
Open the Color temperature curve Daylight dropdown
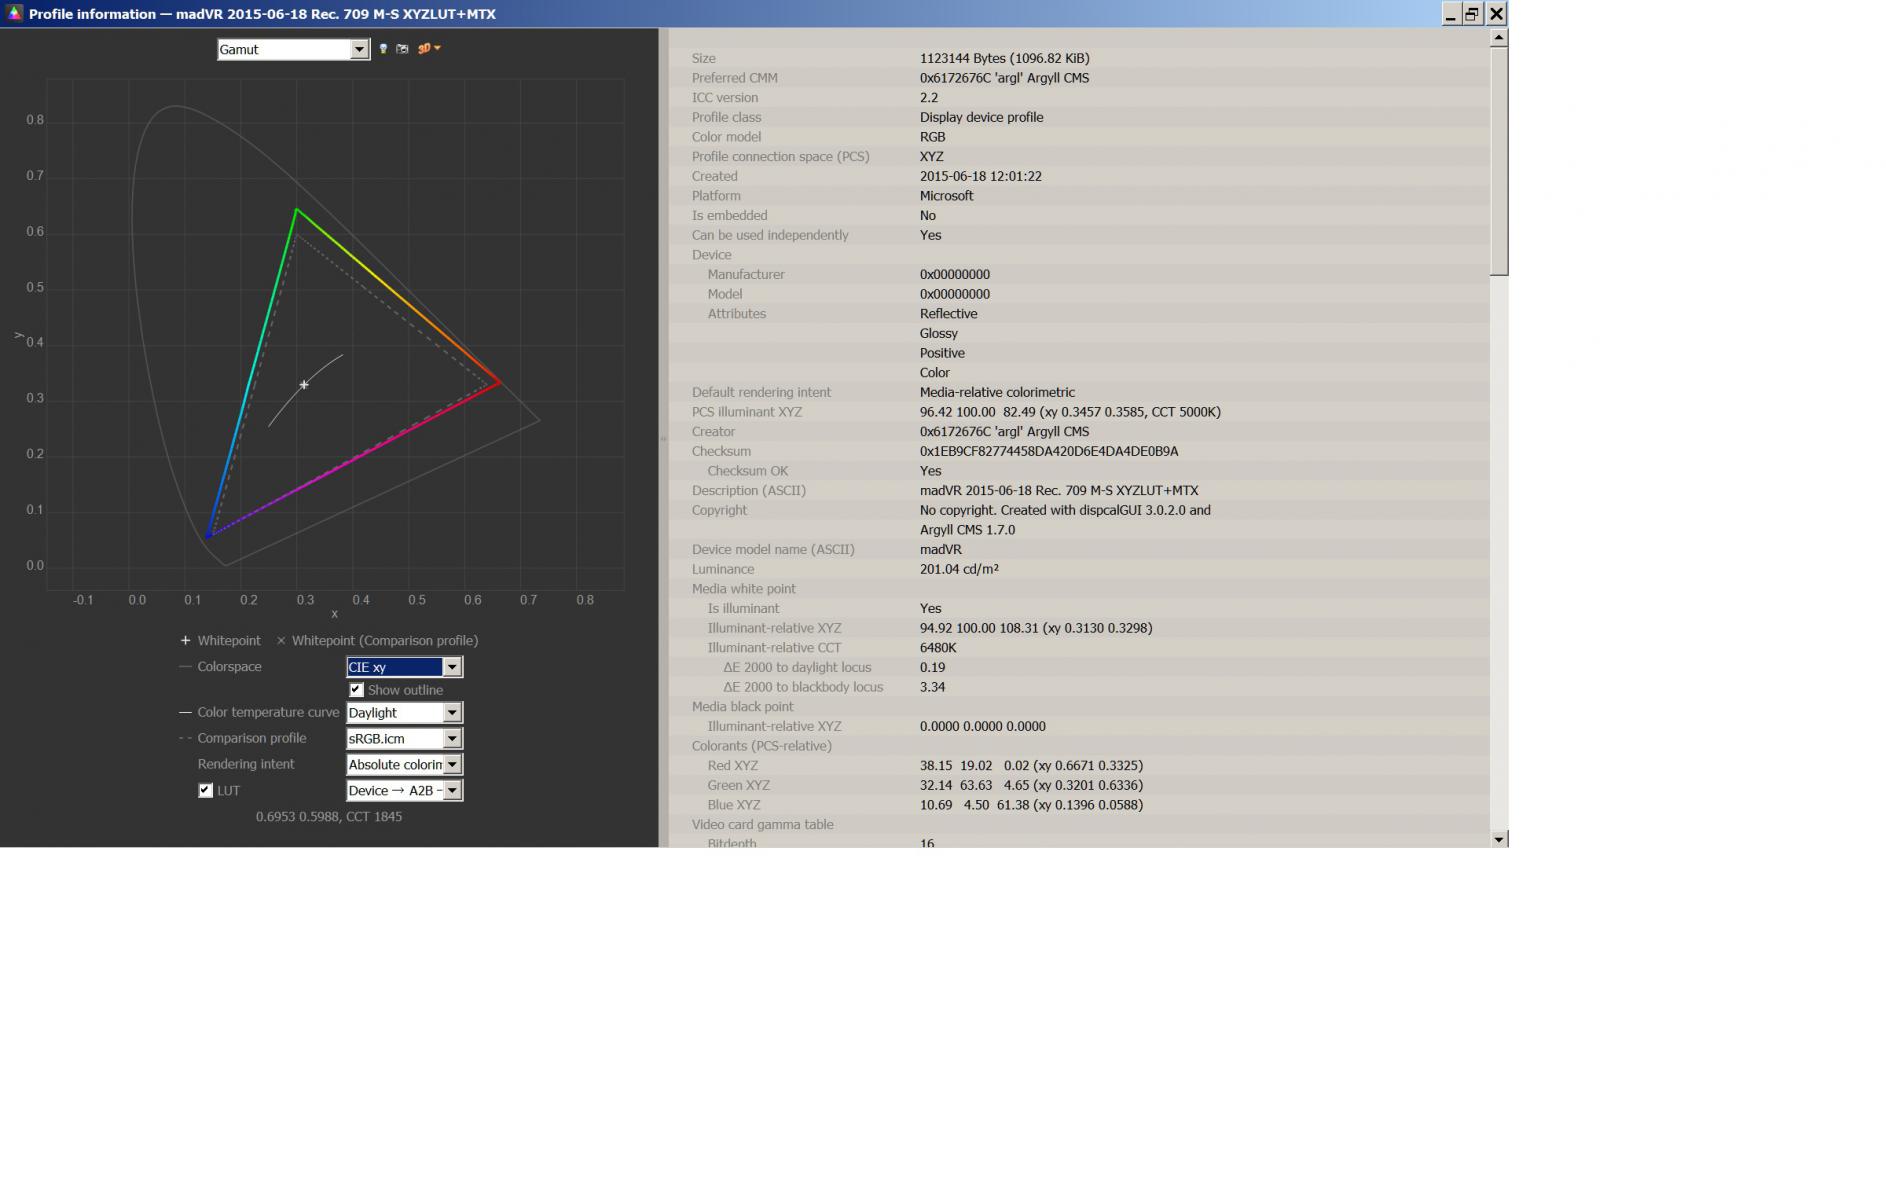pos(452,713)
